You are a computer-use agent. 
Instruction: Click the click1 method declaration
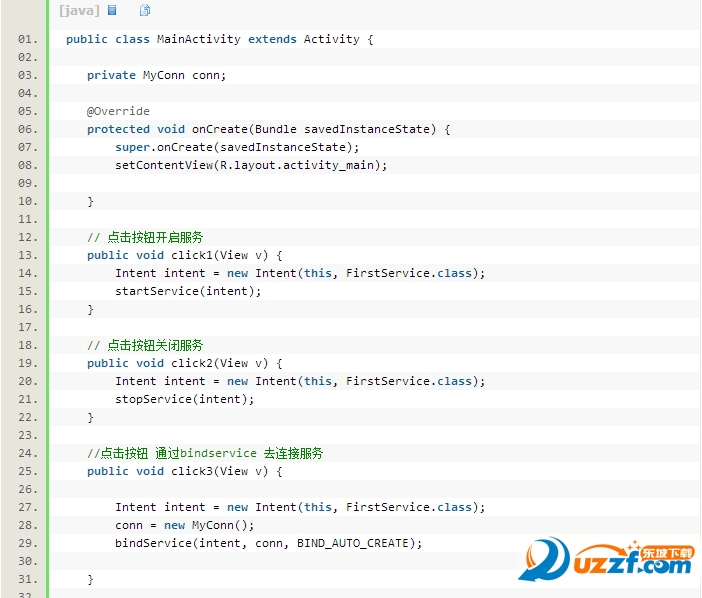point(184,255)
